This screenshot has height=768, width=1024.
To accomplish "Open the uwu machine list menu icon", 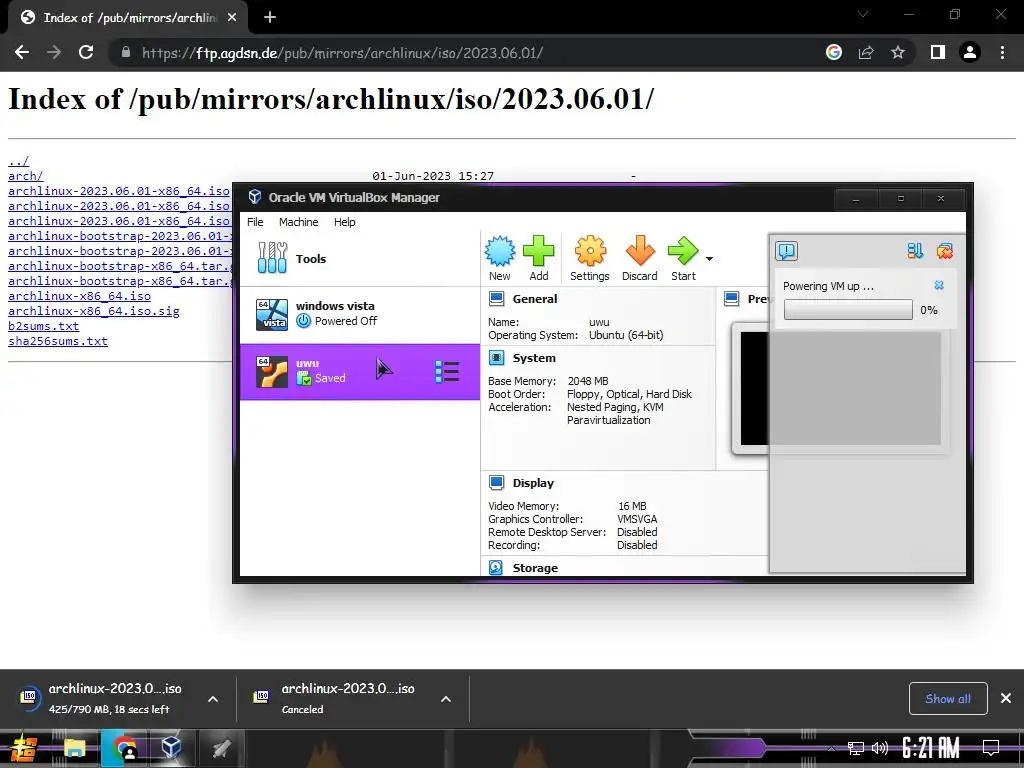I will (447, 372).
